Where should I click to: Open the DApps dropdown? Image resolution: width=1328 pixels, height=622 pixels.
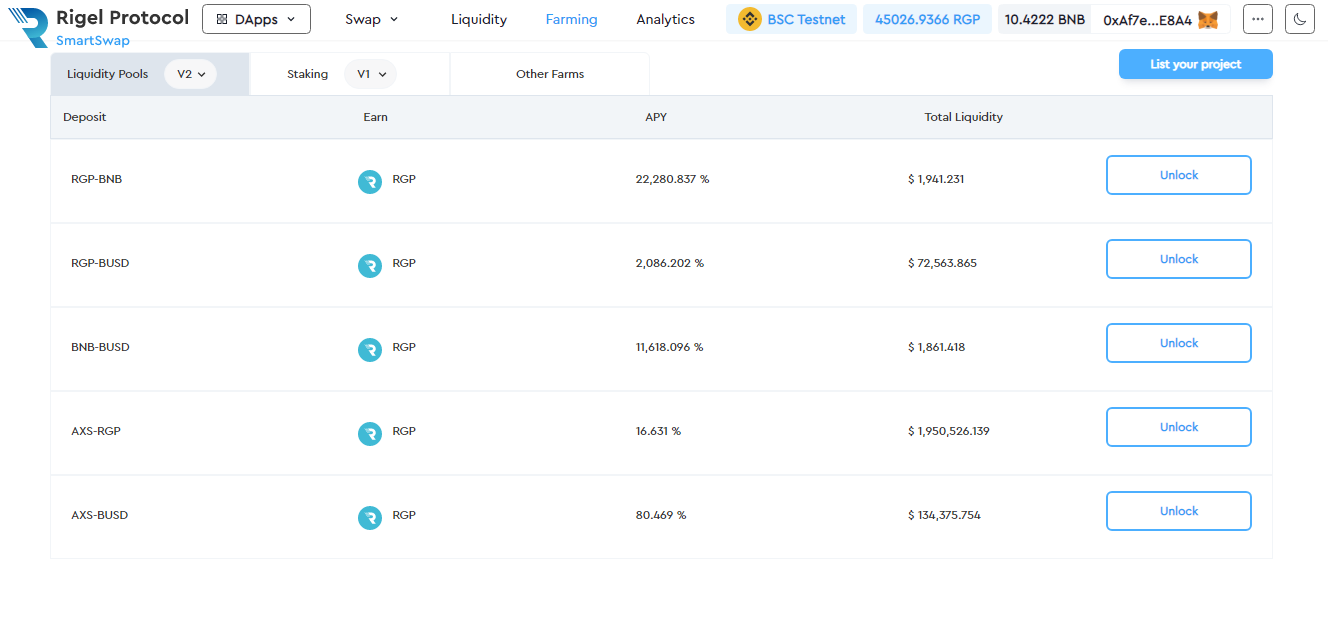point(256,19)
